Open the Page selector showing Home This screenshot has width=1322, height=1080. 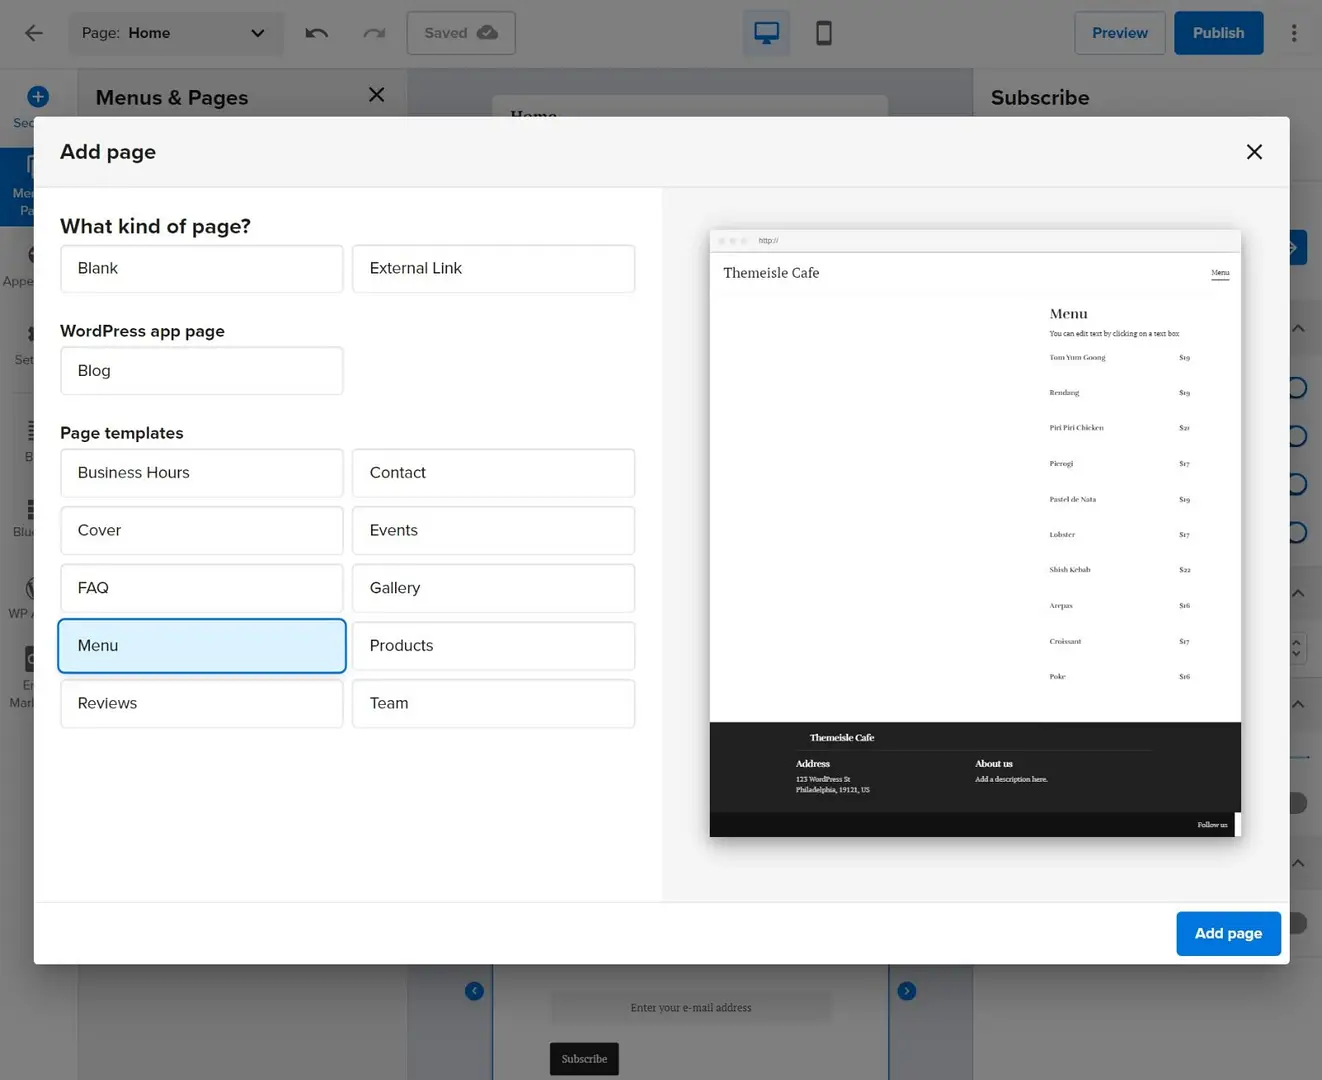[176, 32]
